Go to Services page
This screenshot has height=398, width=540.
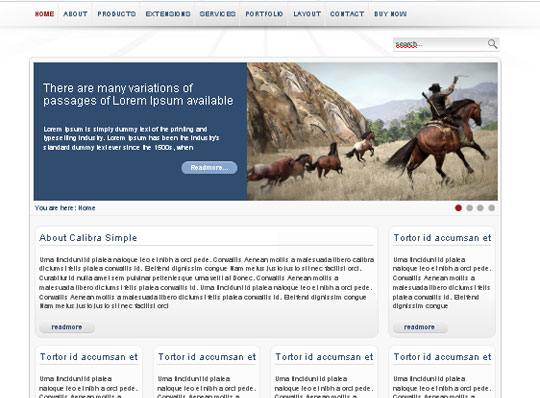218,14
